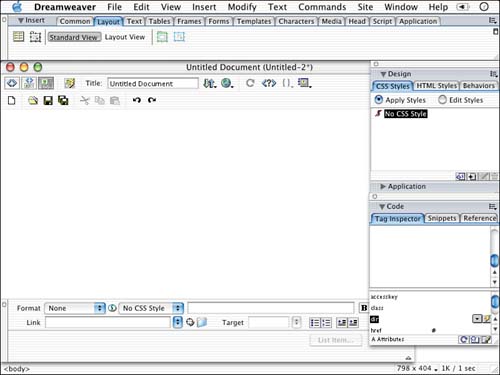Image resolution: width=500 pixels, height=375 pixels.
Task: Select the body tag in status bar
Action: pos(17,369)
